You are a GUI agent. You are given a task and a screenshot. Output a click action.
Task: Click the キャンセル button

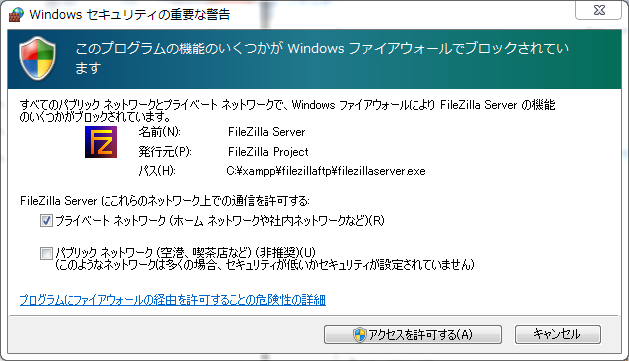(x=558, y=334)
